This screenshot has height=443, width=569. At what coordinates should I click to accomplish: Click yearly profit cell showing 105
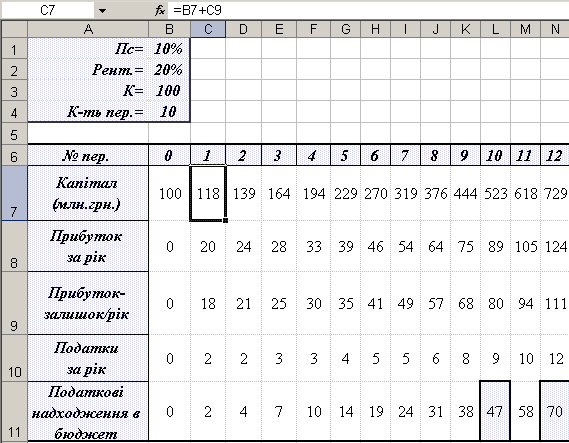pos(525,246)
